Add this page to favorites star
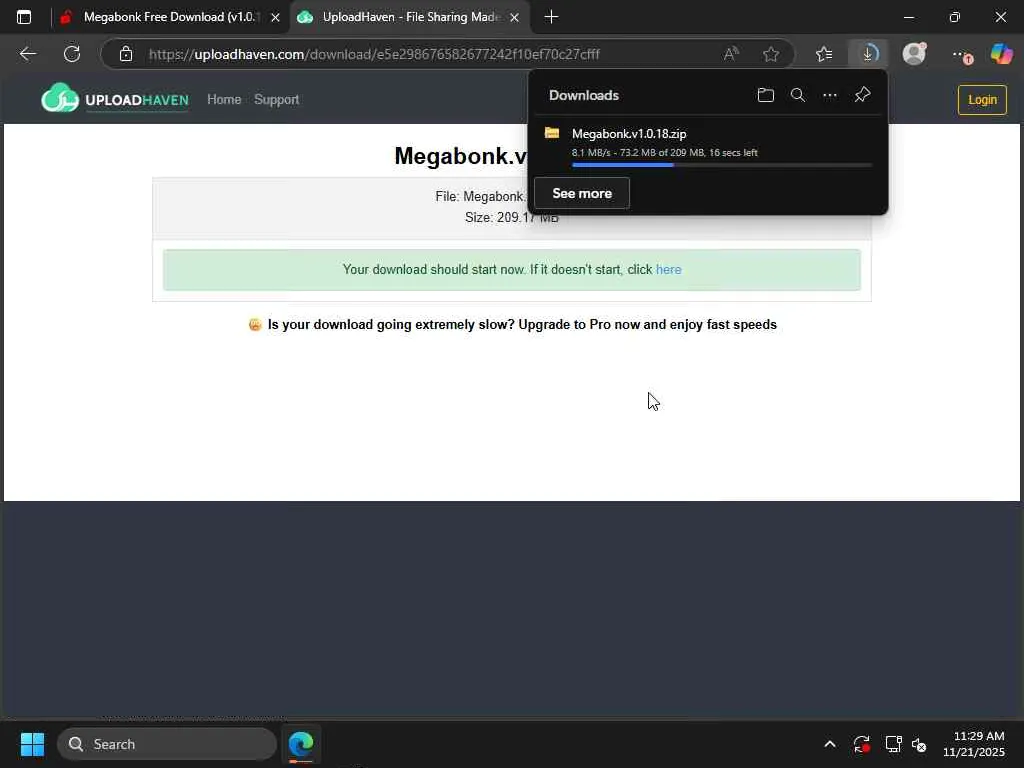1024x768 pixels. pos(771,54)
